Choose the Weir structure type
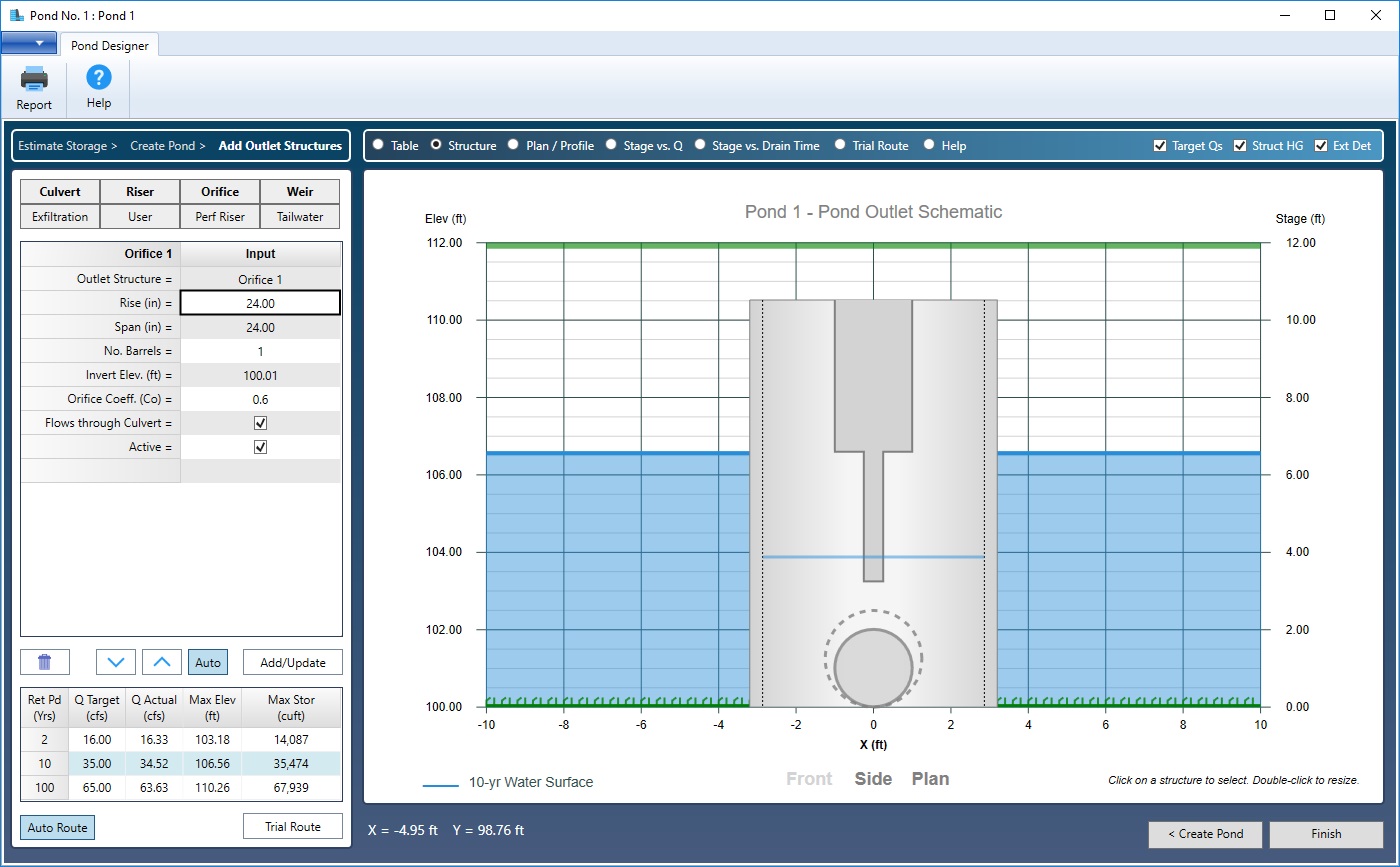The height and width of the screenshot is (867, 1400). pyautogui.click(x=300, y=192)
